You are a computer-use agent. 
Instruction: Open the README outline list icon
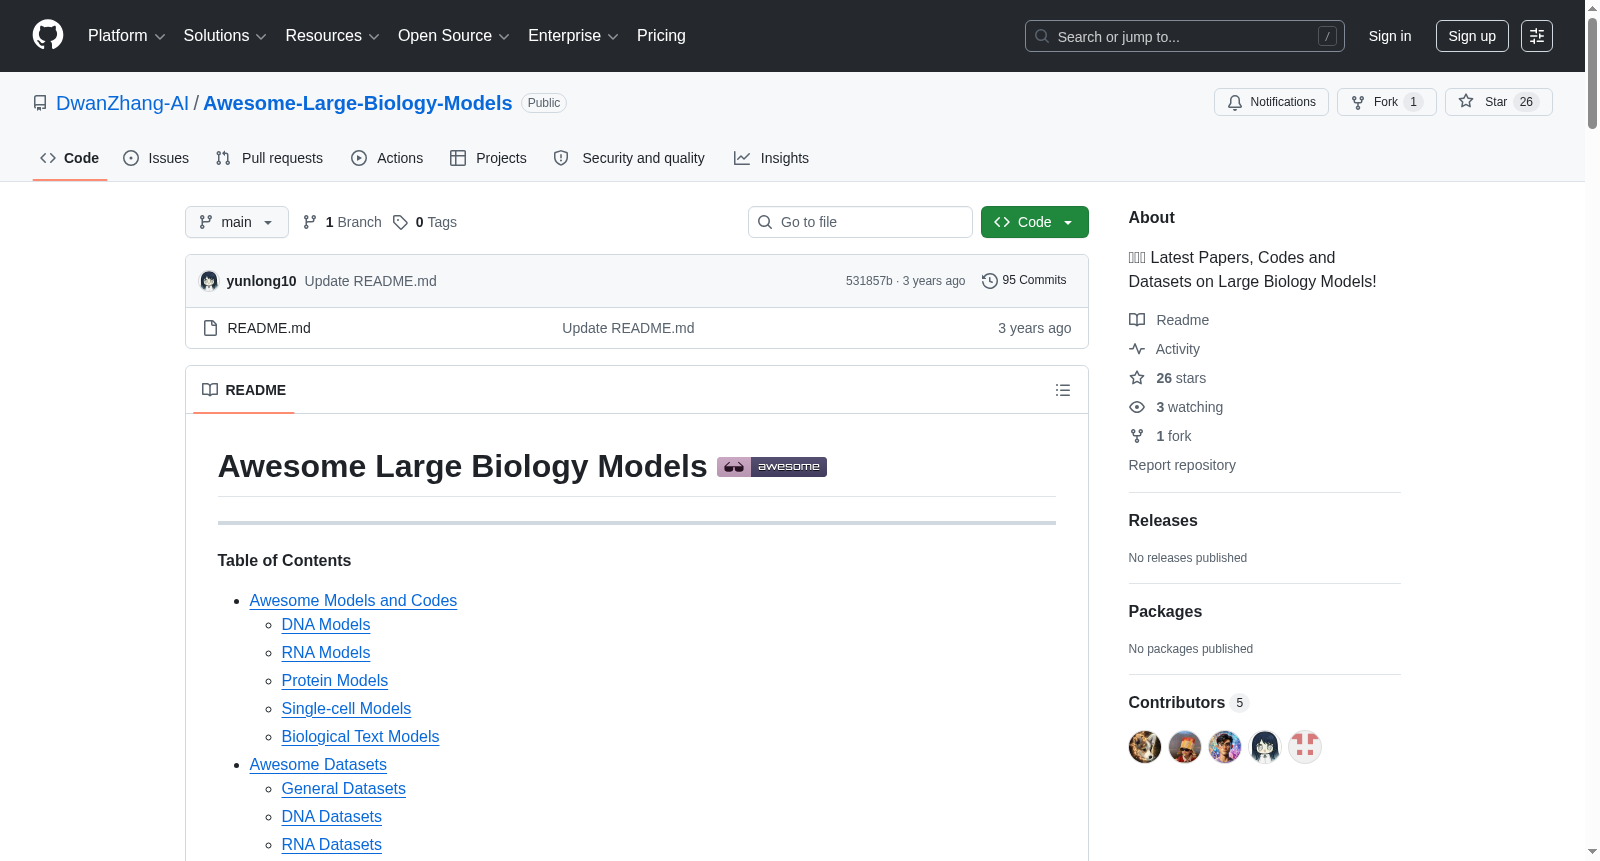tap(1063, 390)
